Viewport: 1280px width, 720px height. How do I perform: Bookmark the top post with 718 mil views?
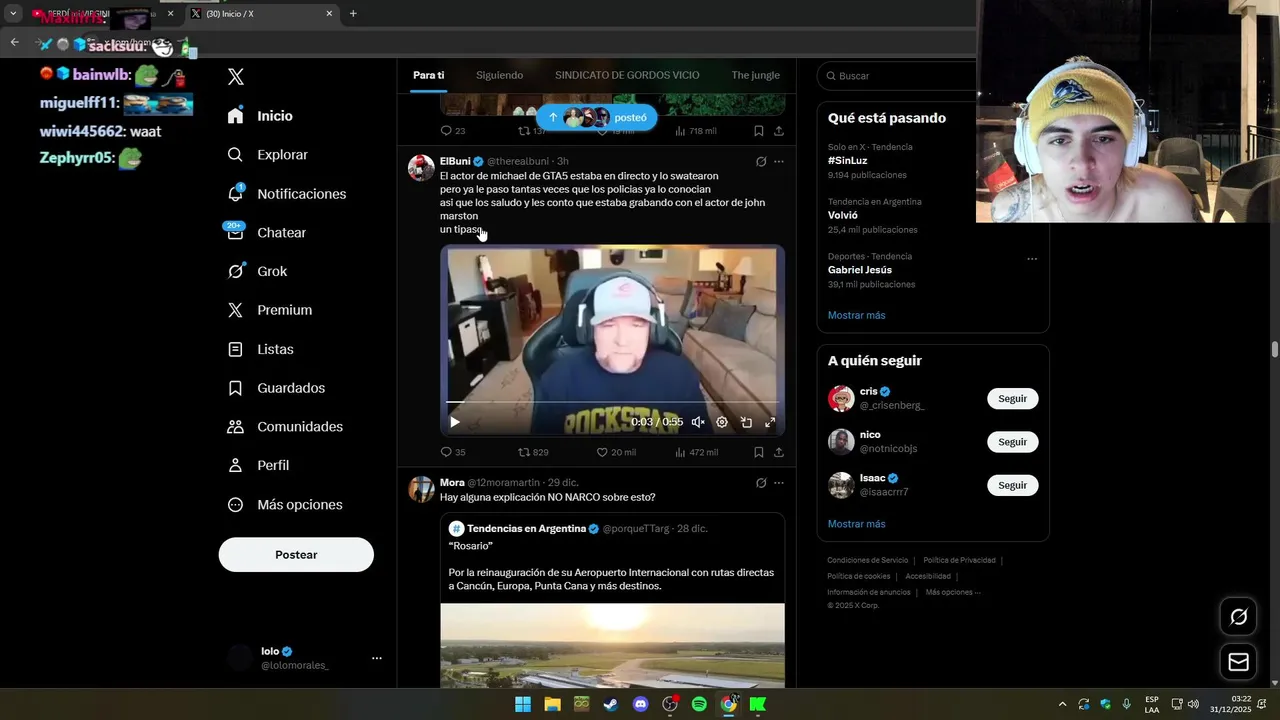tap(759, 131)
